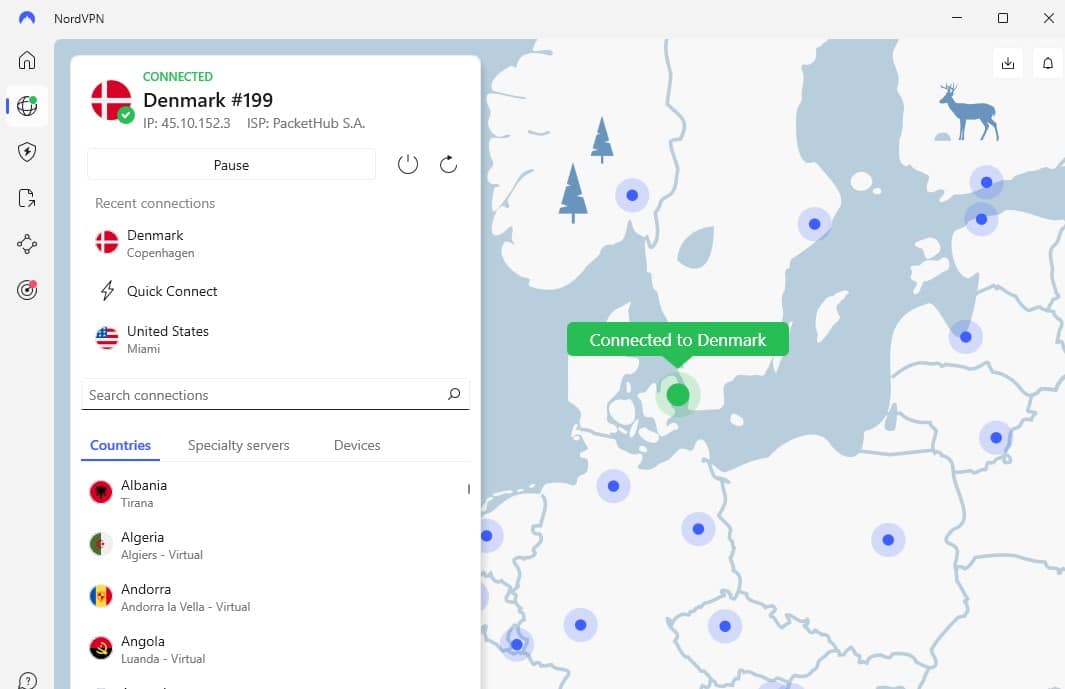1065x689 pixels.
Task: Click the green Denmark server pin on map
Action: click(x=678, y=394)
